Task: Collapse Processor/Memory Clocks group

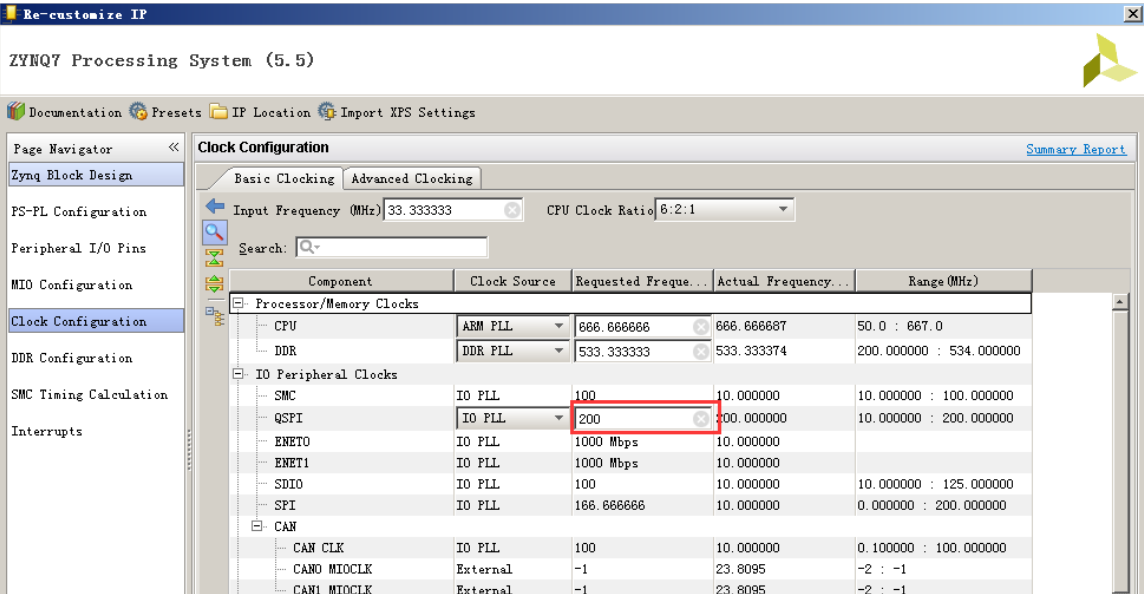Action: coord(238,303)
